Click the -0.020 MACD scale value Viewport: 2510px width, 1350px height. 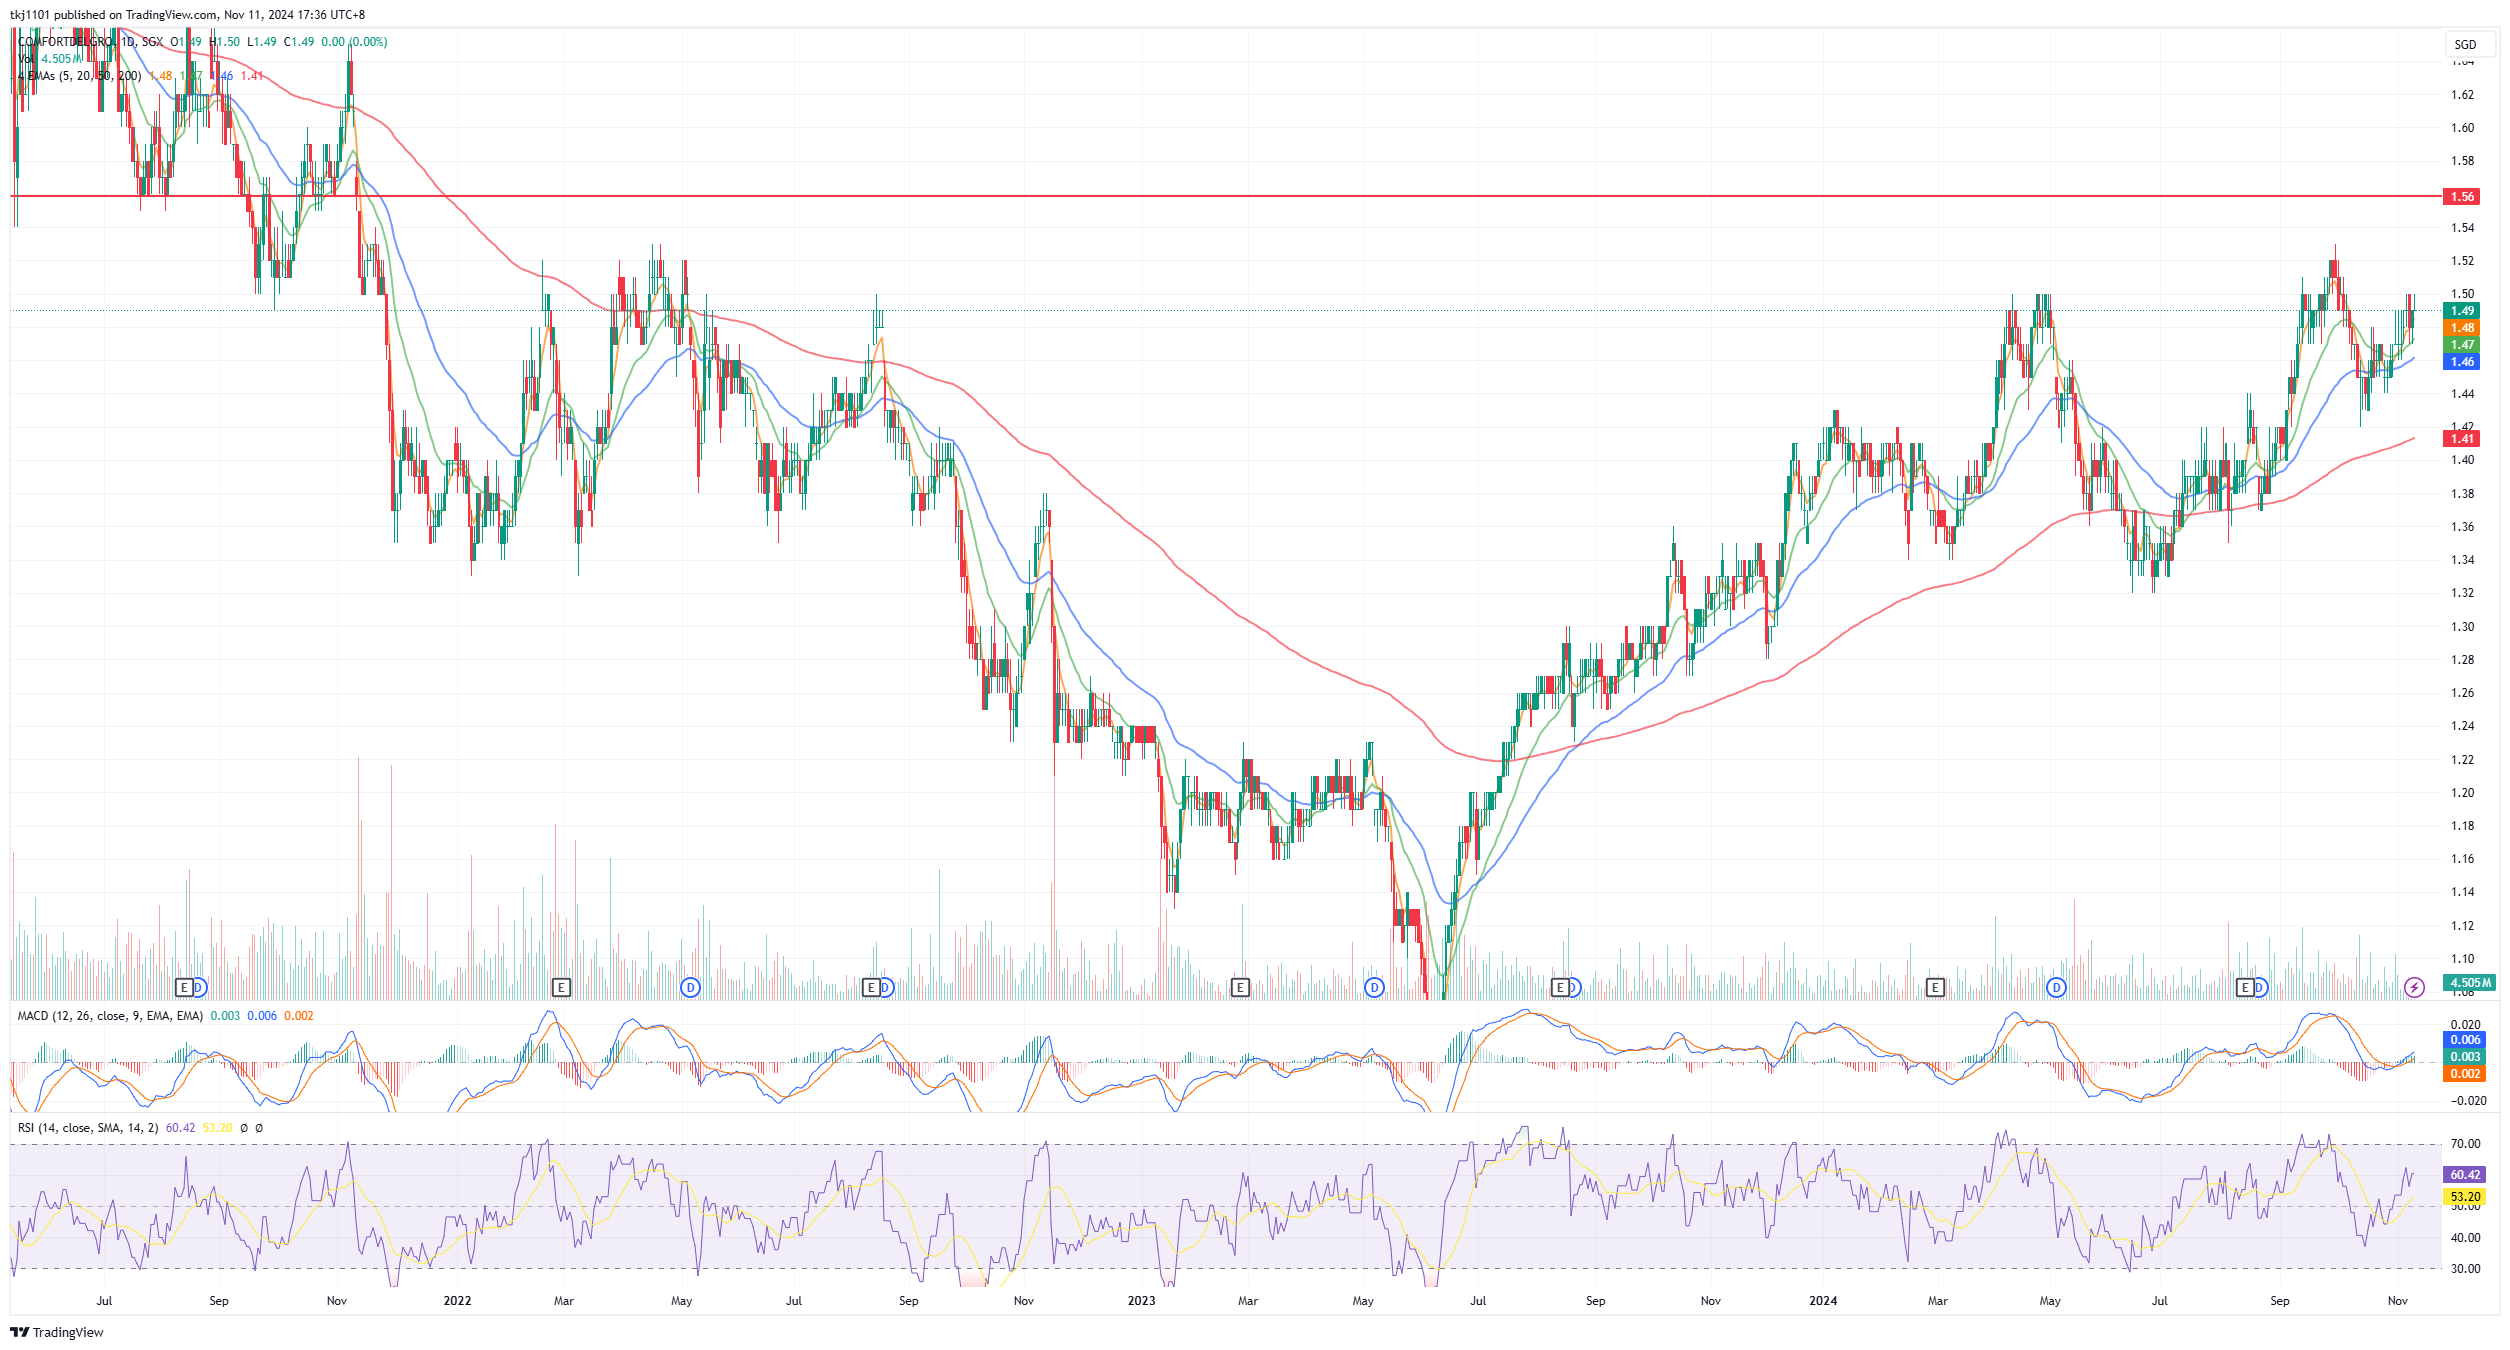coord(2468,1101)
